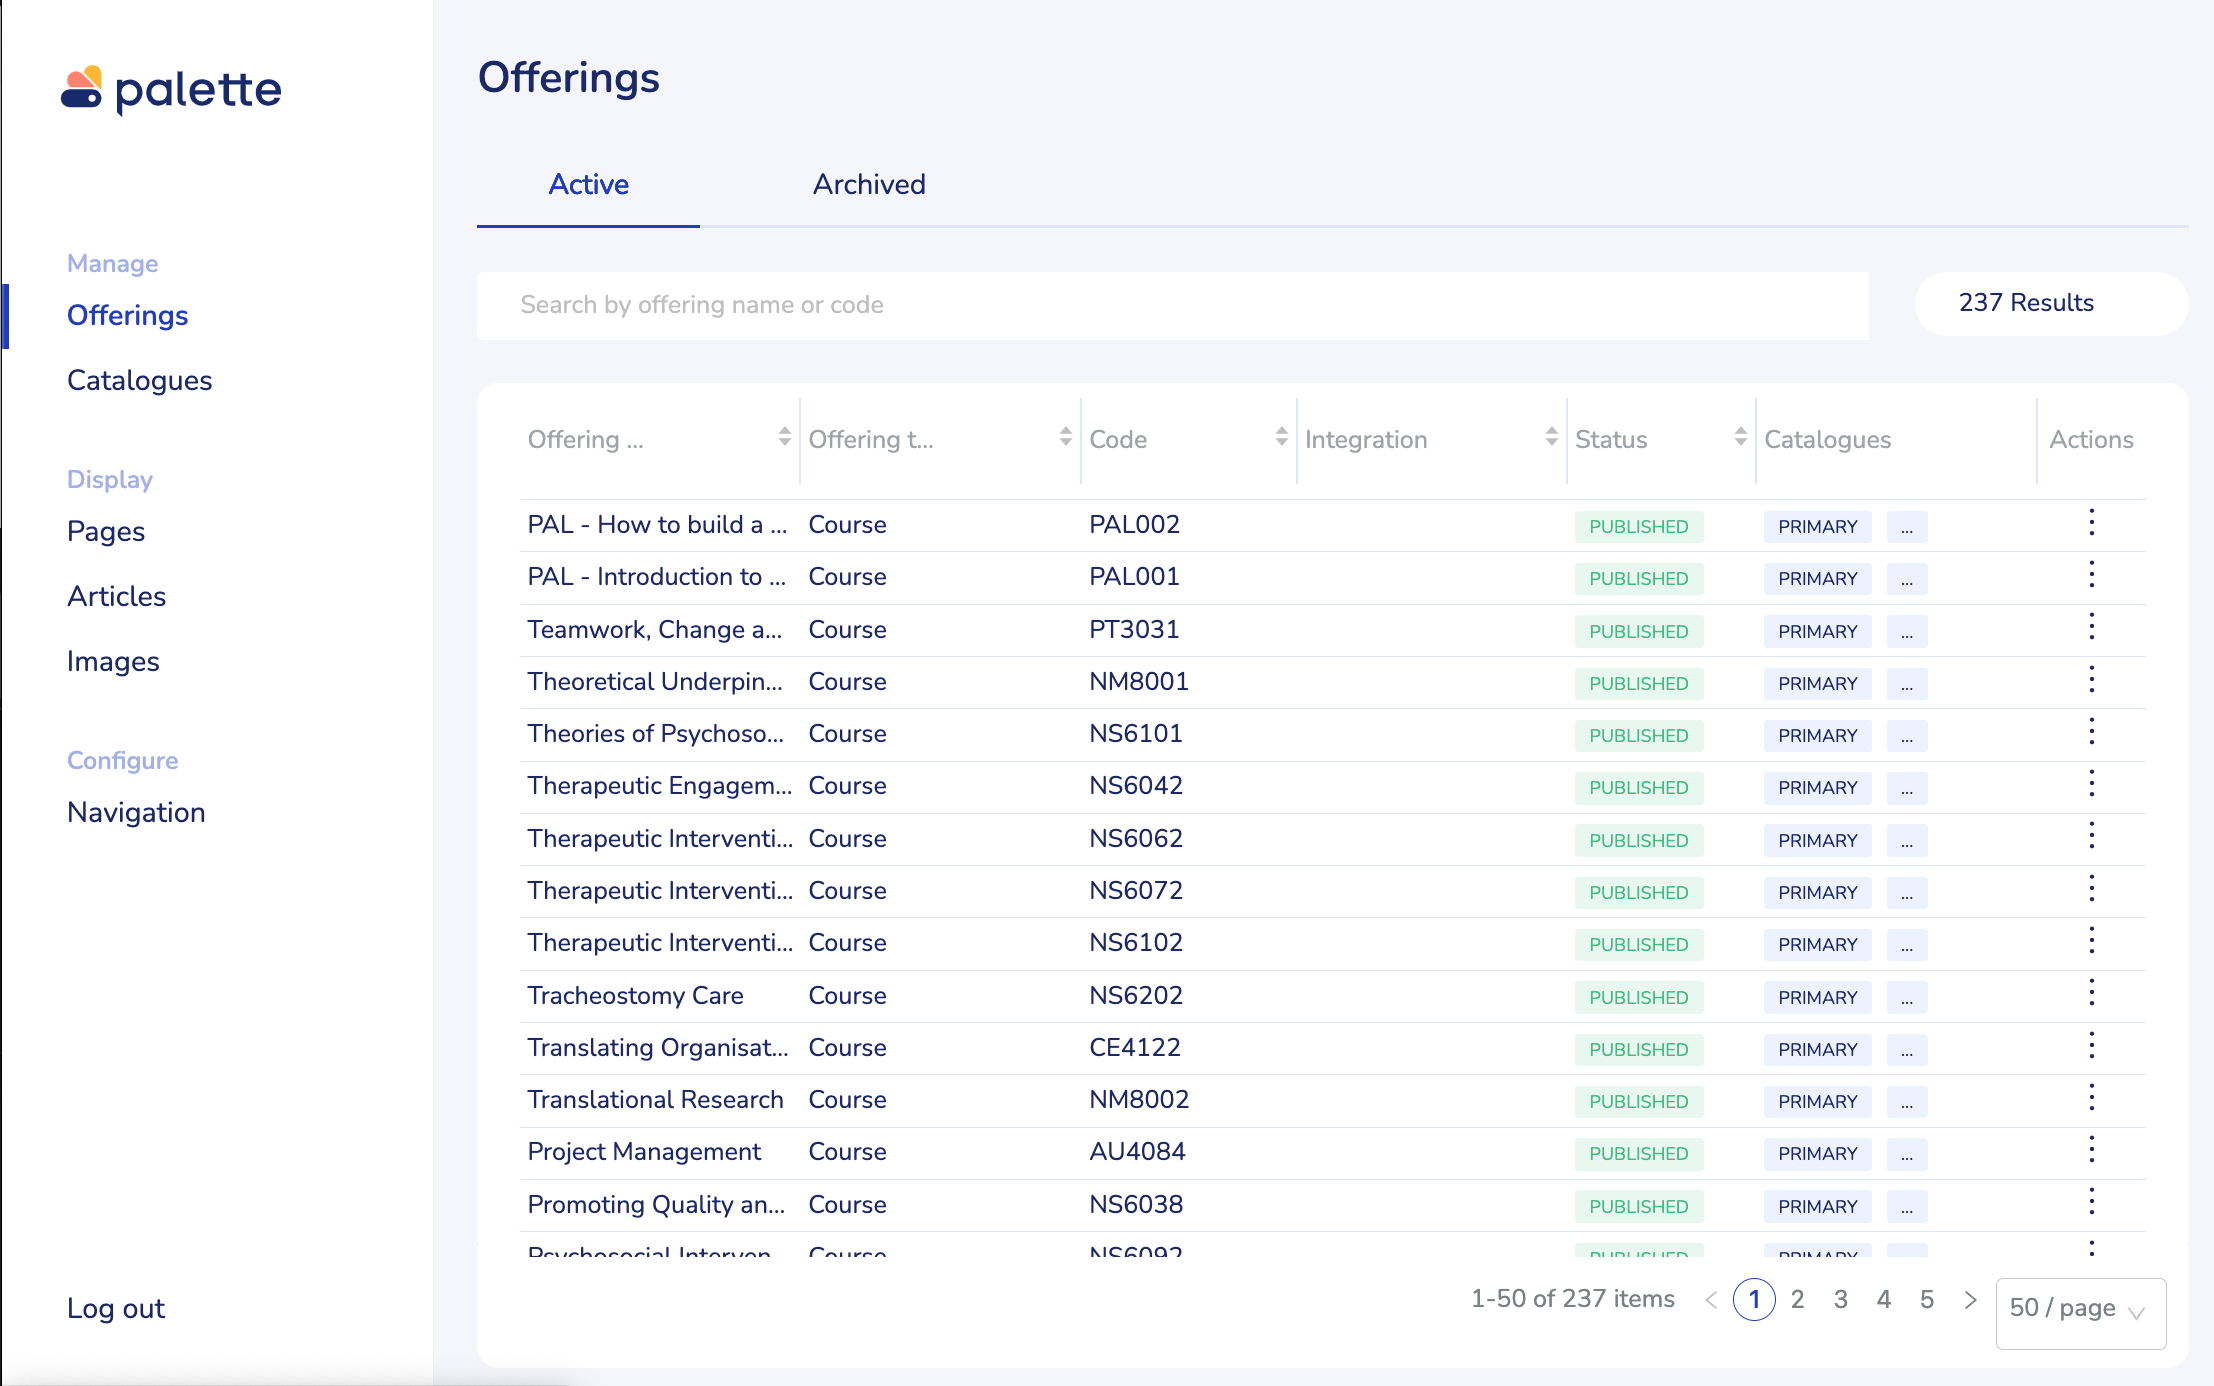Go to next page arrow
2214x1386 pixels.
pos(1970,1299)
